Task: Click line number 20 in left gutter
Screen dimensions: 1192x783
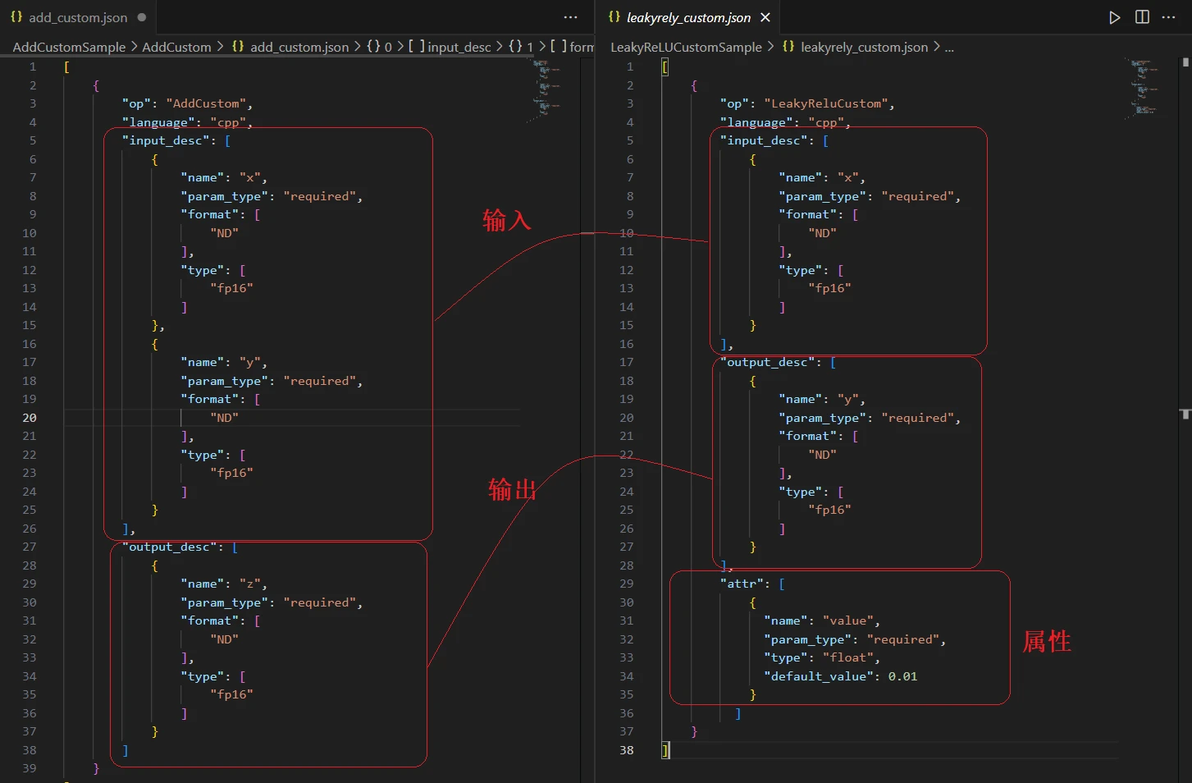Action: (29, 418)
